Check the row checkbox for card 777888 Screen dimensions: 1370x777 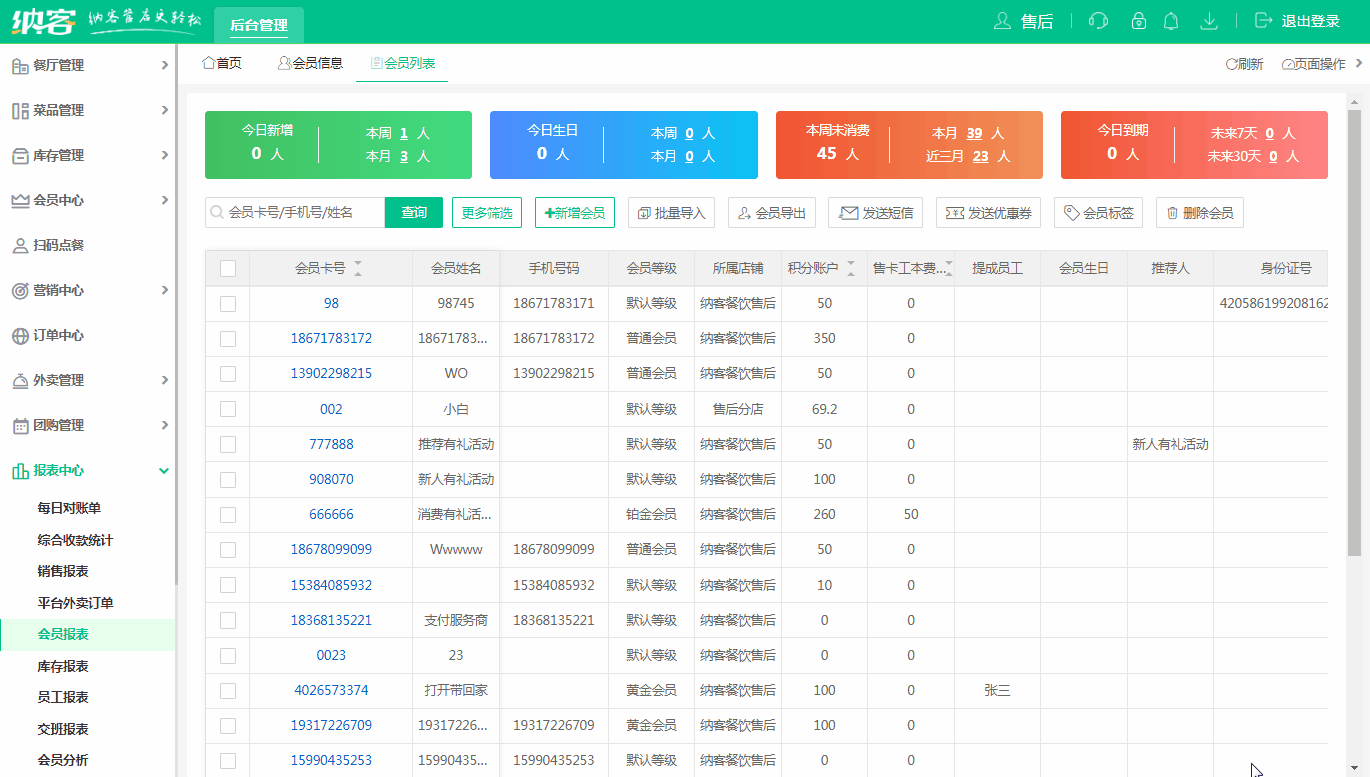click(226, 443)
